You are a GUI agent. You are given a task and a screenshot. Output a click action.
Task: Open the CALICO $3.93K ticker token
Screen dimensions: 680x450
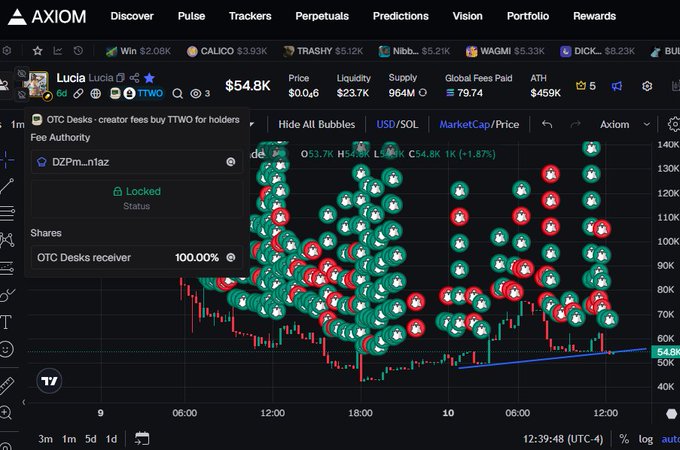[x=227, y=51]
